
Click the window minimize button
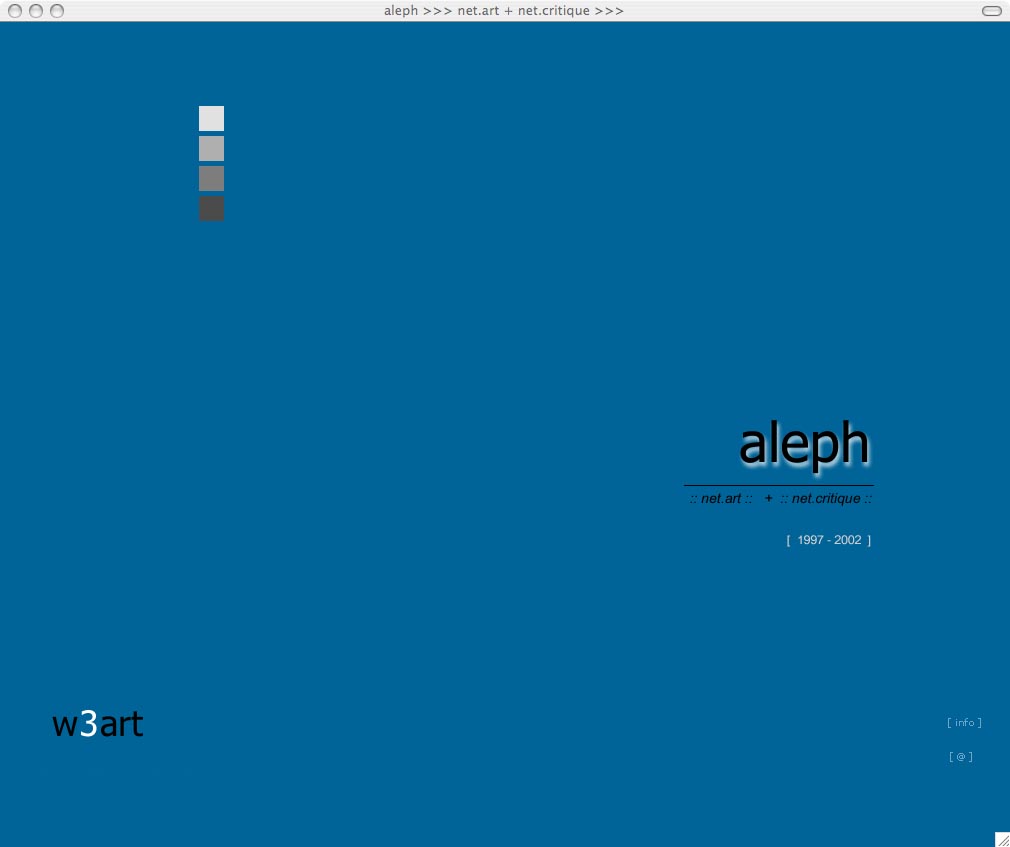(x=36, y=11)
